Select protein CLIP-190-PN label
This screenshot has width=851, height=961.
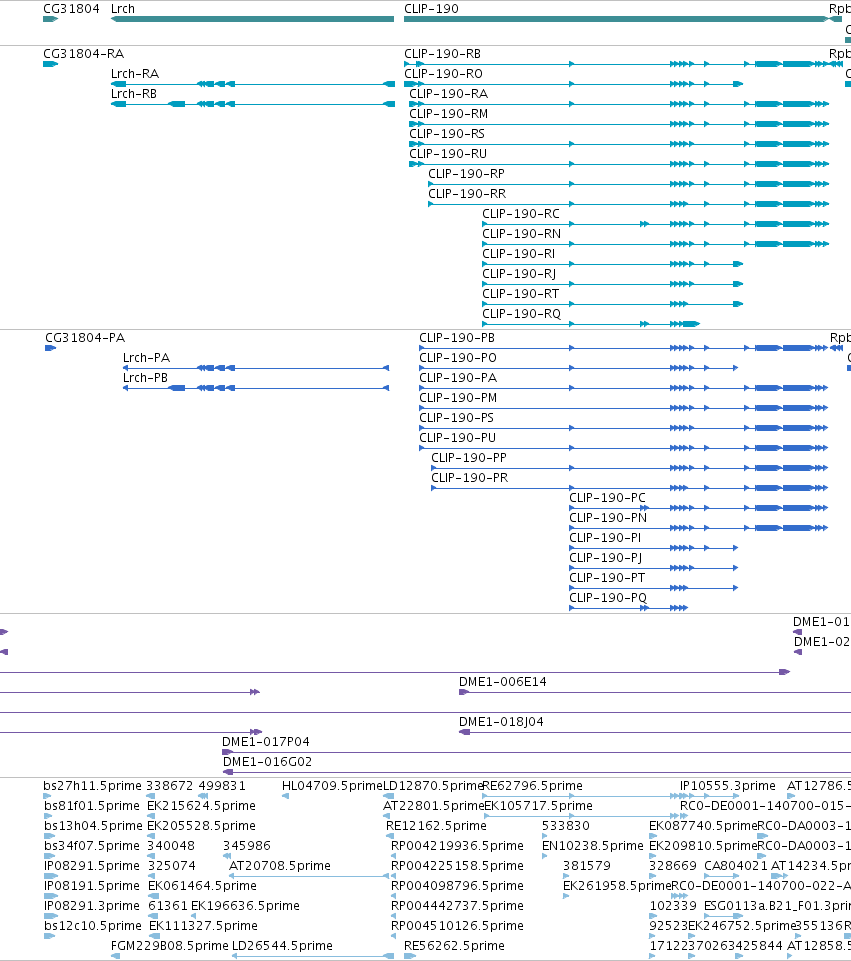[x=608, y=518]
